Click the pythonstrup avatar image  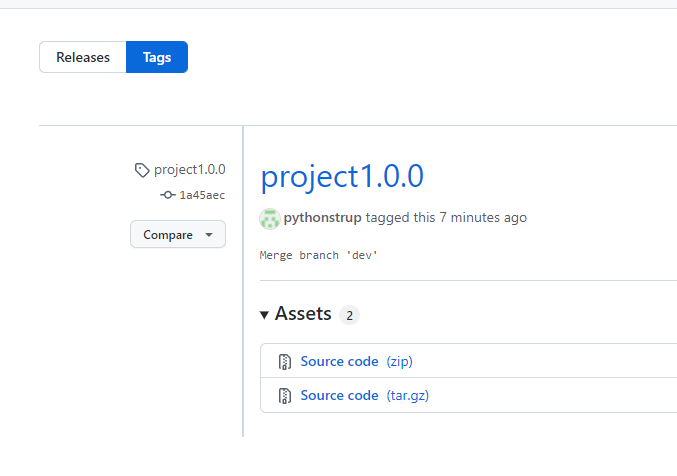pyautogui.click(x=270, y=219)
